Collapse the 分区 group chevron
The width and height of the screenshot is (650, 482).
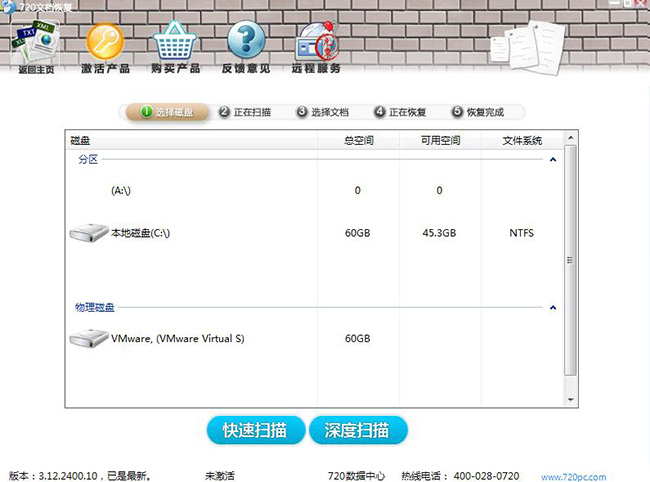(x=553, y=160)
